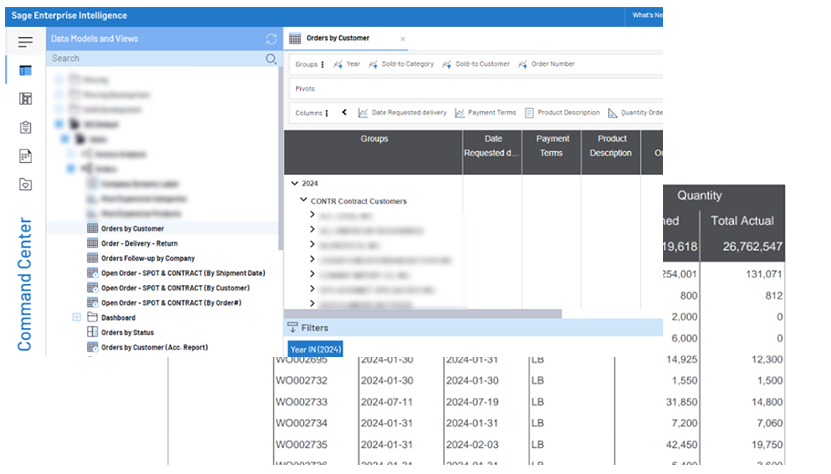
Task: Click the Columns options dots icon
Action: pyautogui.click(x=327, y=113)
